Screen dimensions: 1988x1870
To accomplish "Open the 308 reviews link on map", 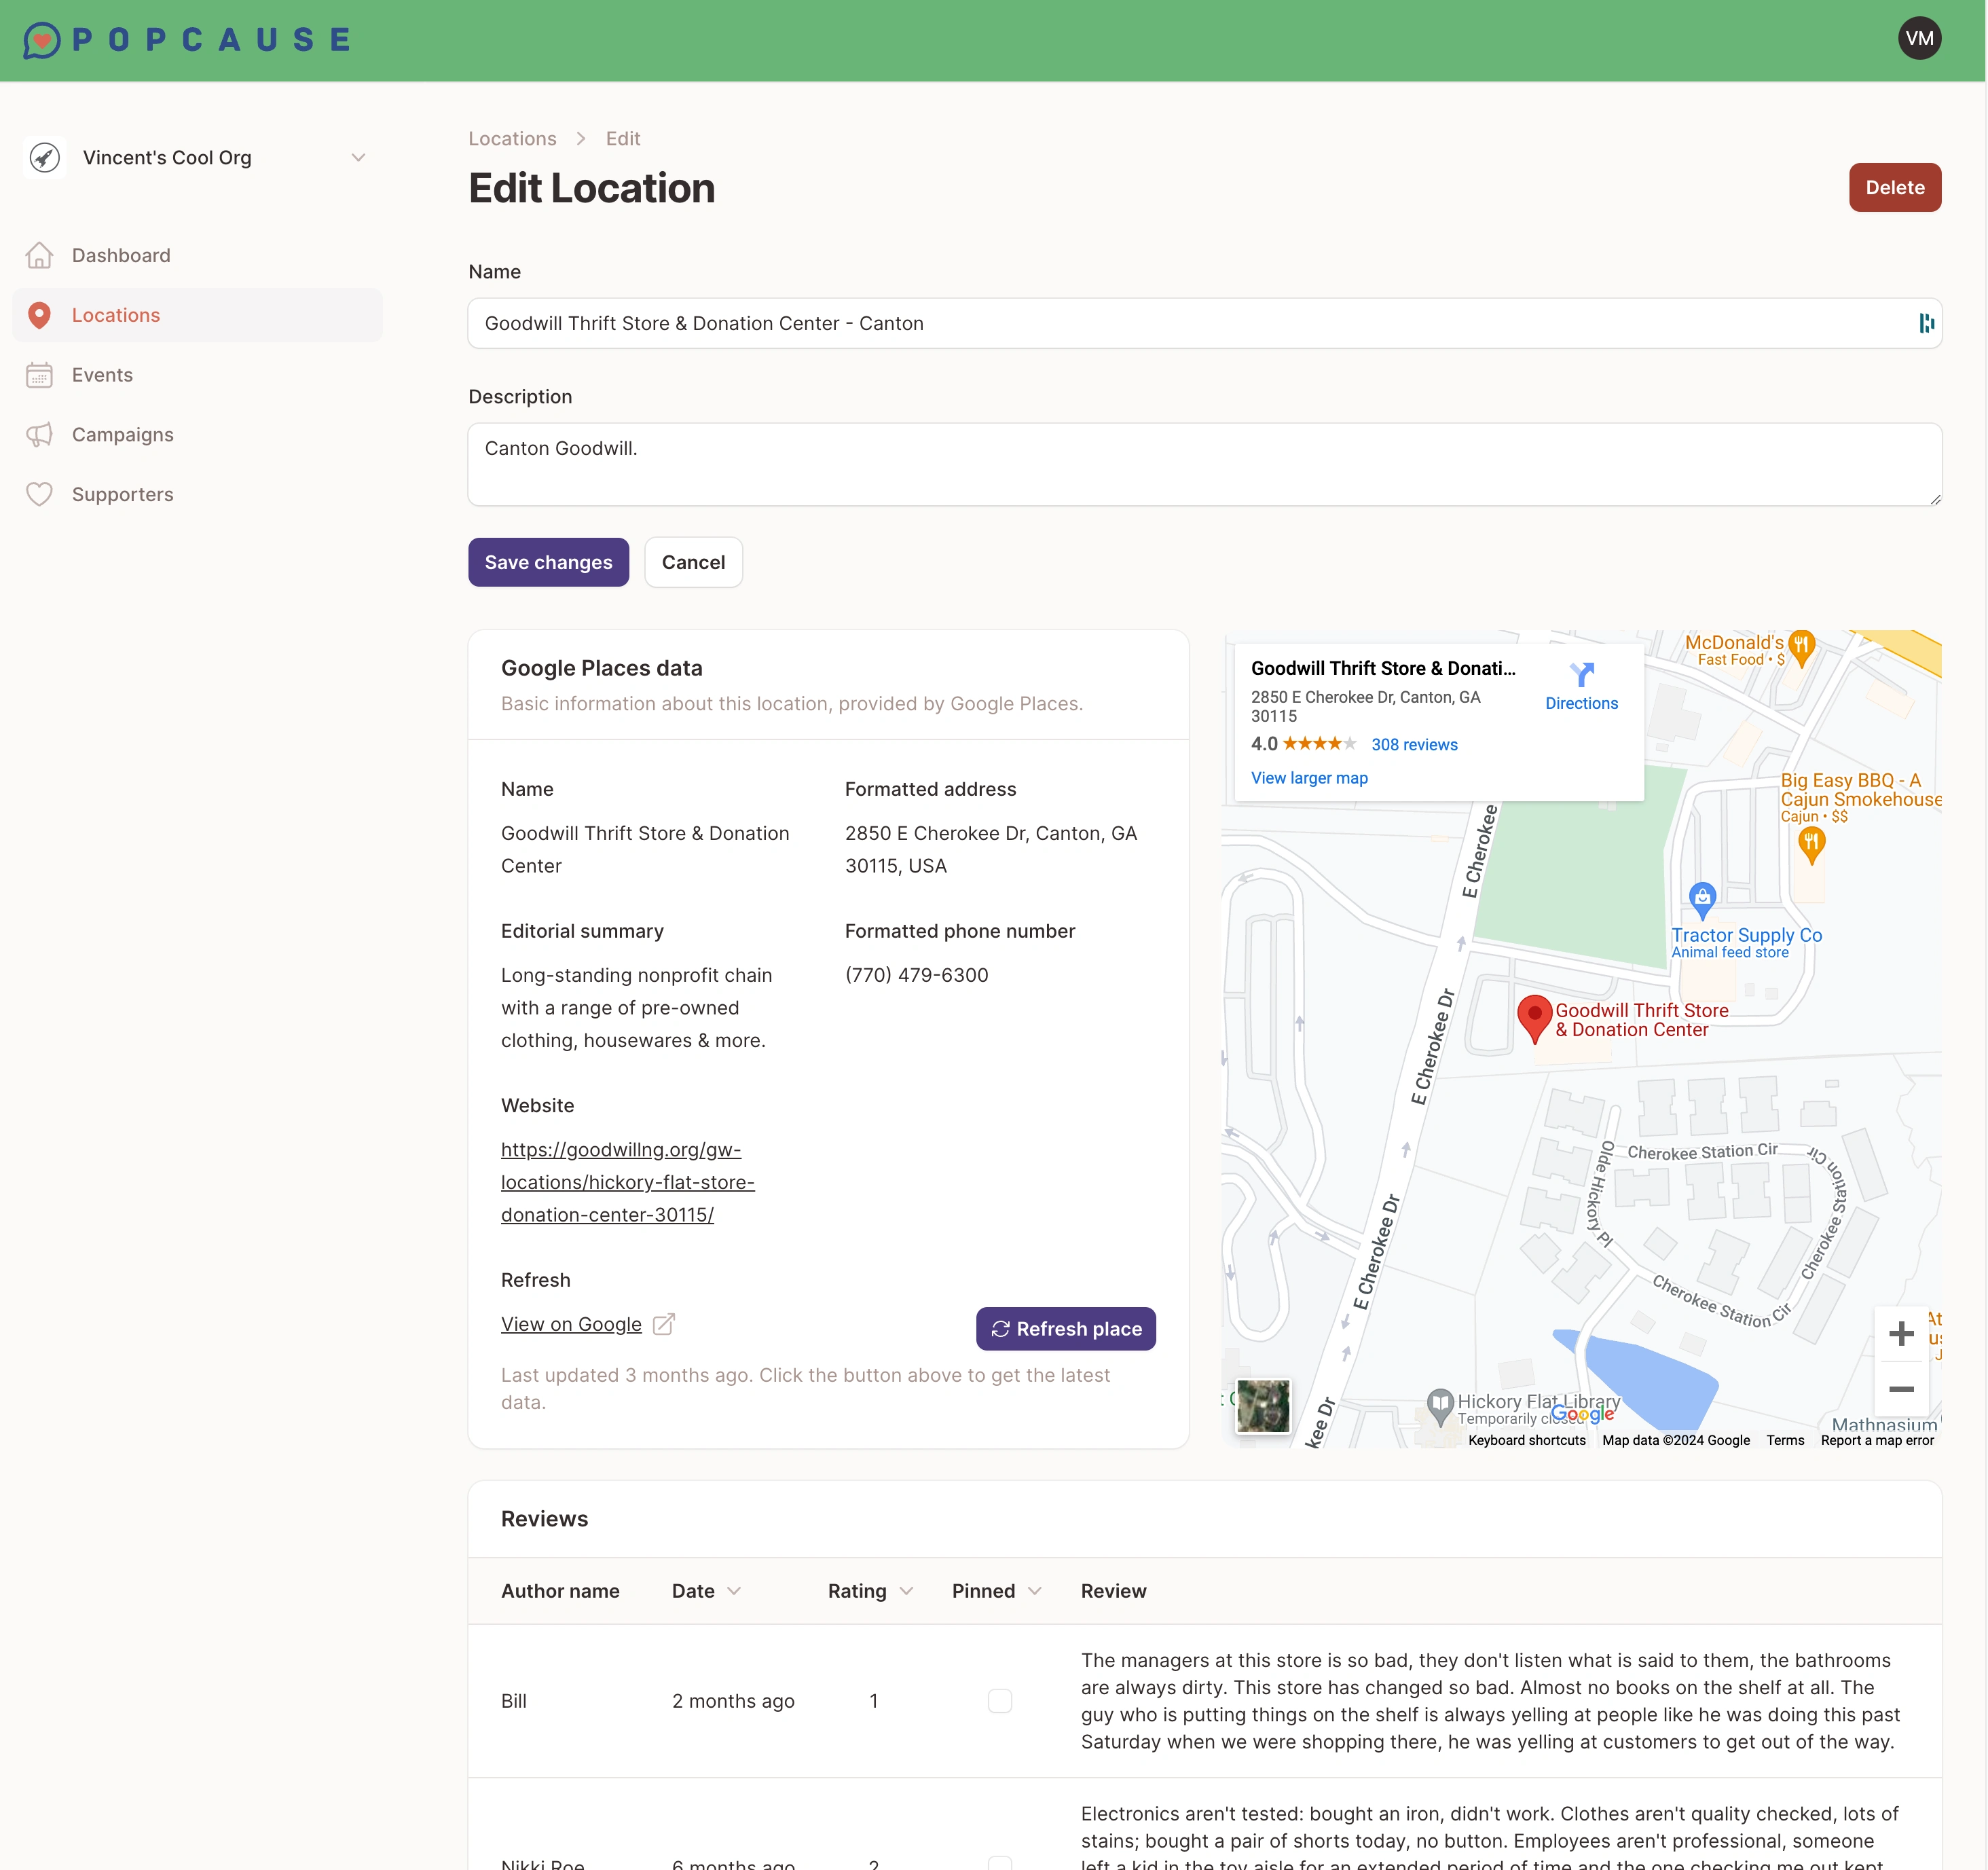I will click(x=1414, y=746).
